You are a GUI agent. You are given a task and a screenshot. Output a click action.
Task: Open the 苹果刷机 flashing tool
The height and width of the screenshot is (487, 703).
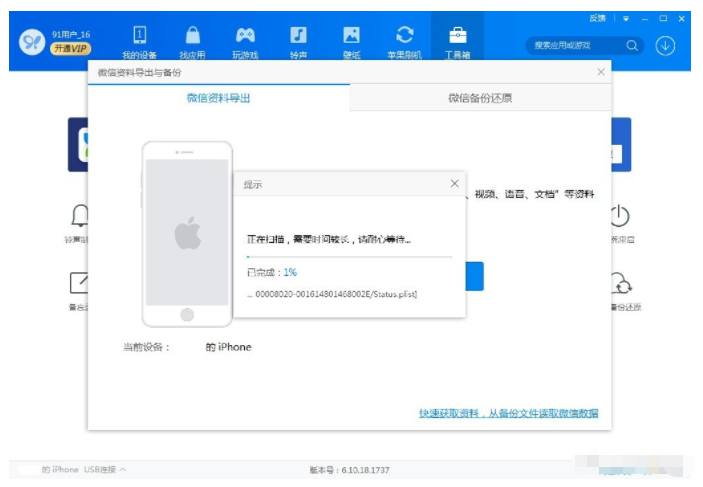click(404, 40)
